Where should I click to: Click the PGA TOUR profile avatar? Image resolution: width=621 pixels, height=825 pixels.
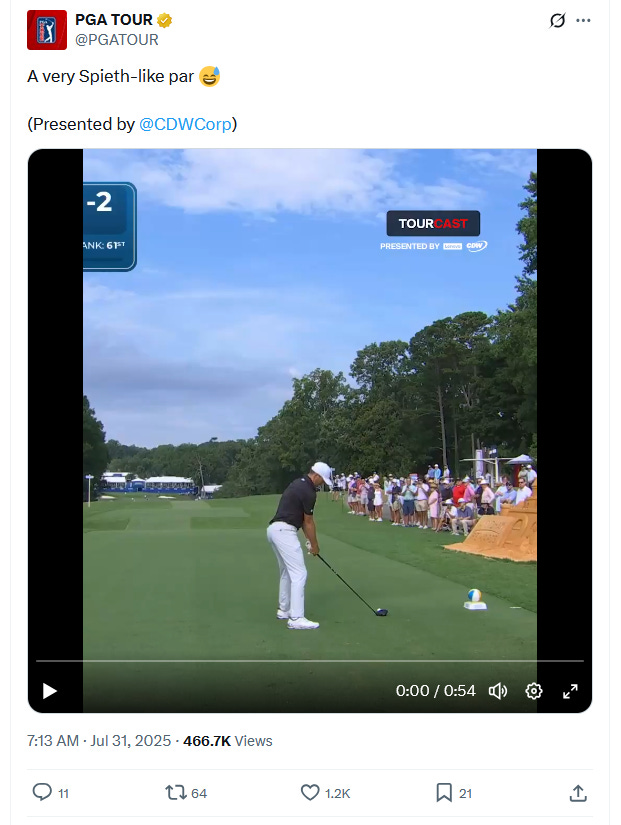47,30
